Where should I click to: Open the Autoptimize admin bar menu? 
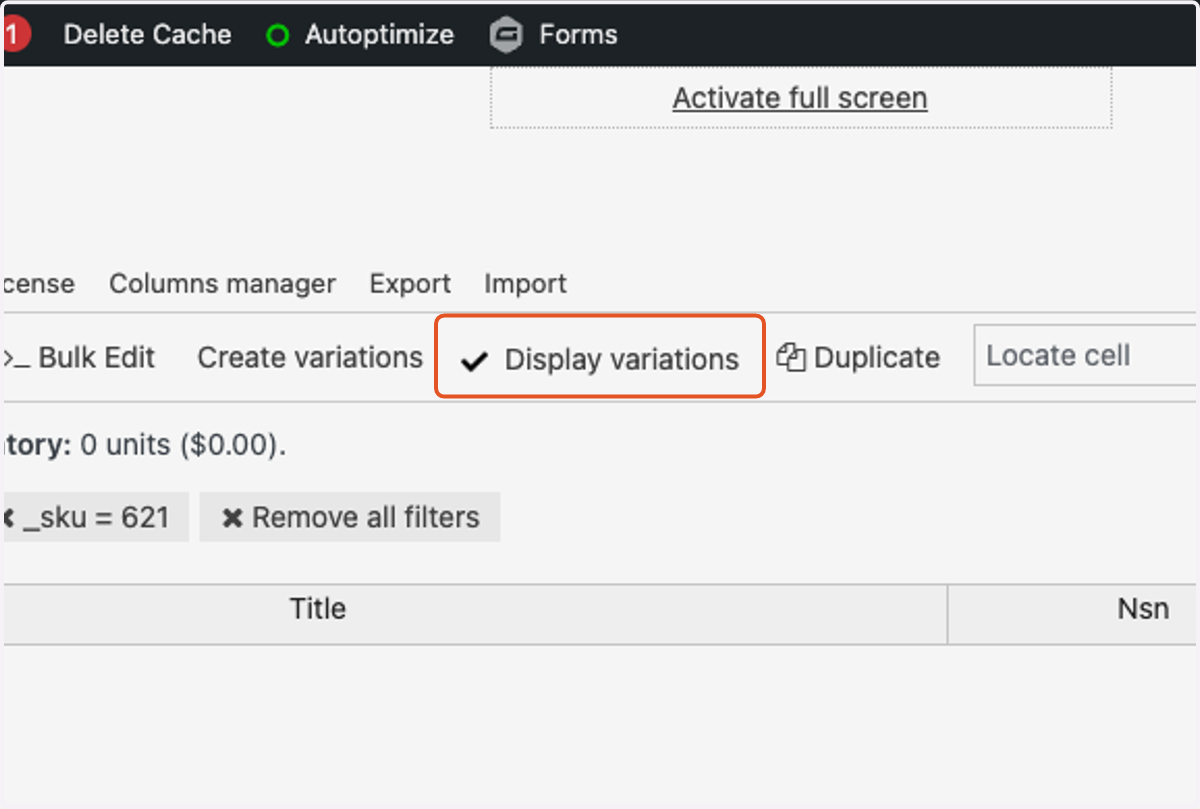(x=361, y=35)
